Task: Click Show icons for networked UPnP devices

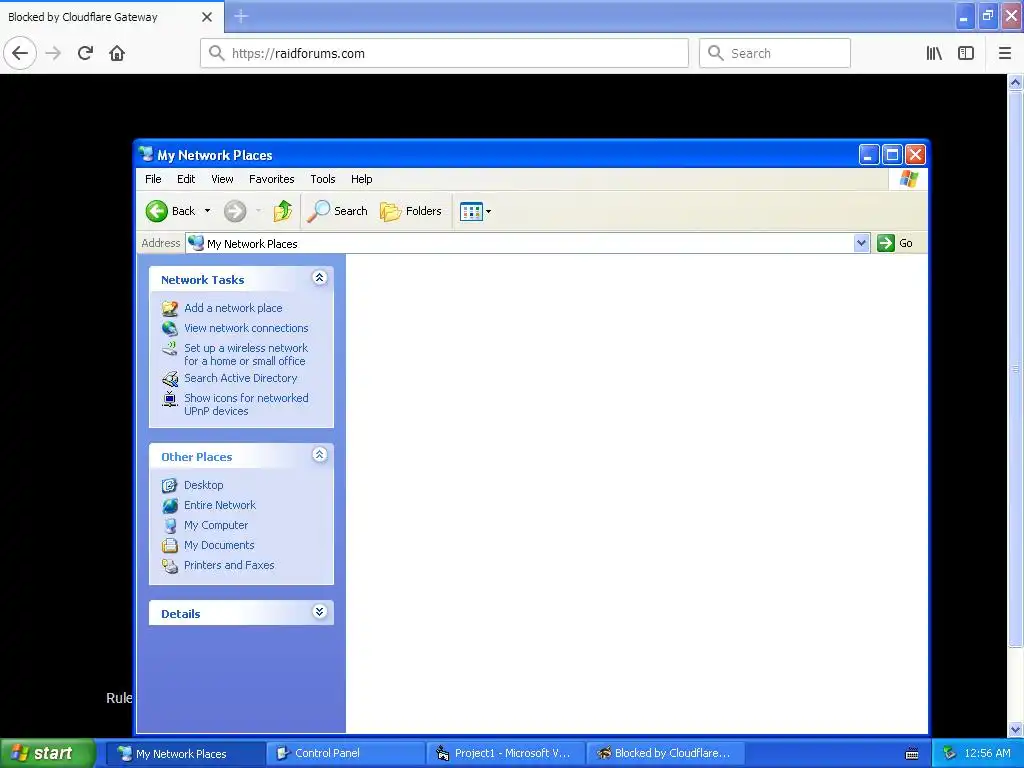Action: click(246, 404)
